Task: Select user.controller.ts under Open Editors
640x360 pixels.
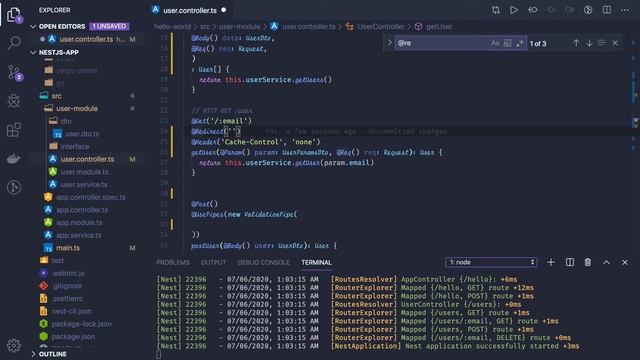Action: click(x=86, y=39)
